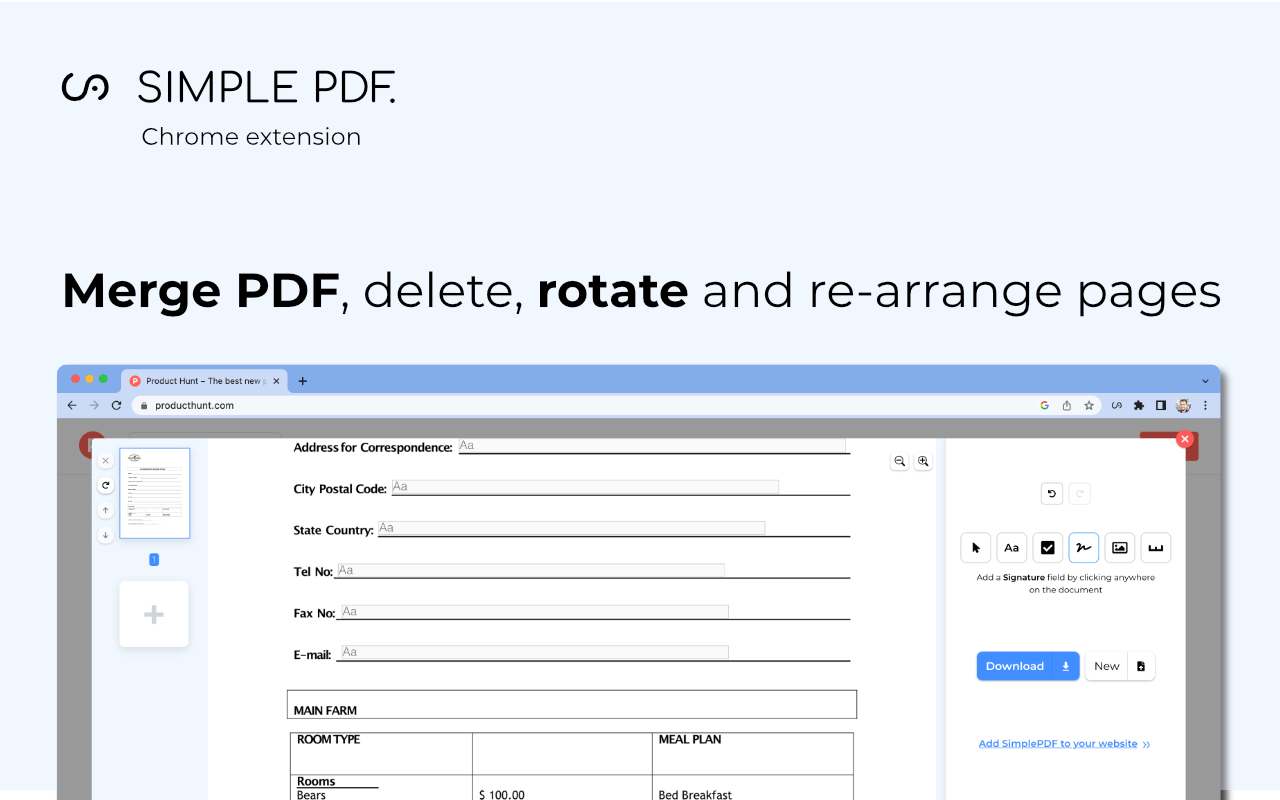Click the Google icon in address bar

click(1044, 405)
